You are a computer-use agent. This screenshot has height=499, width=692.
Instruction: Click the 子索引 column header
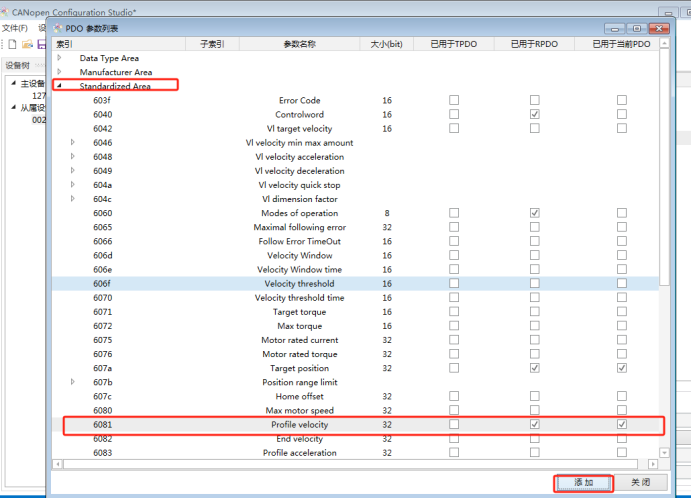click(x=212, y=44)
